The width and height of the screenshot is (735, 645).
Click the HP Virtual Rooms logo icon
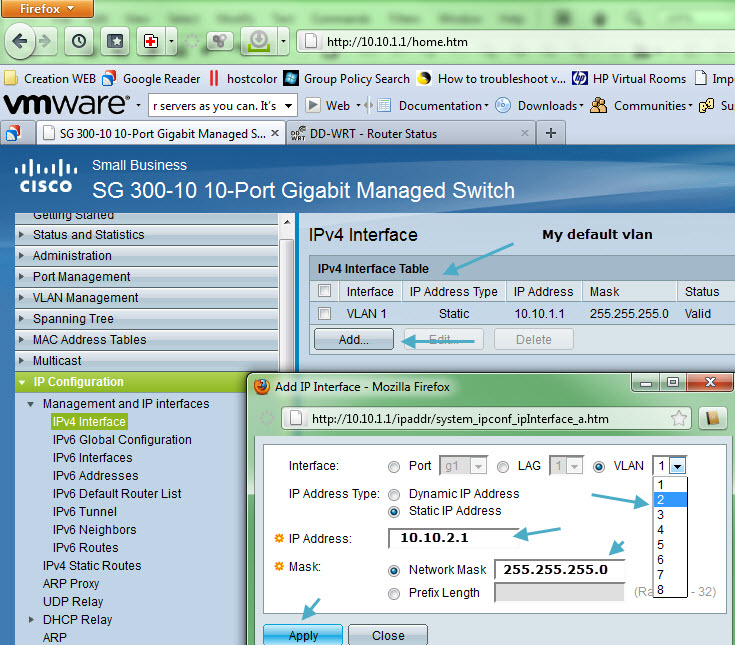coord(580,78)
